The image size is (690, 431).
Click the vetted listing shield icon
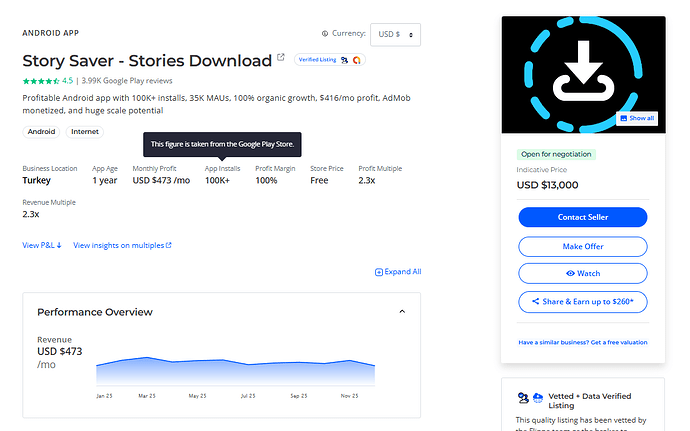pyautogui.click(x=523, y=397)
